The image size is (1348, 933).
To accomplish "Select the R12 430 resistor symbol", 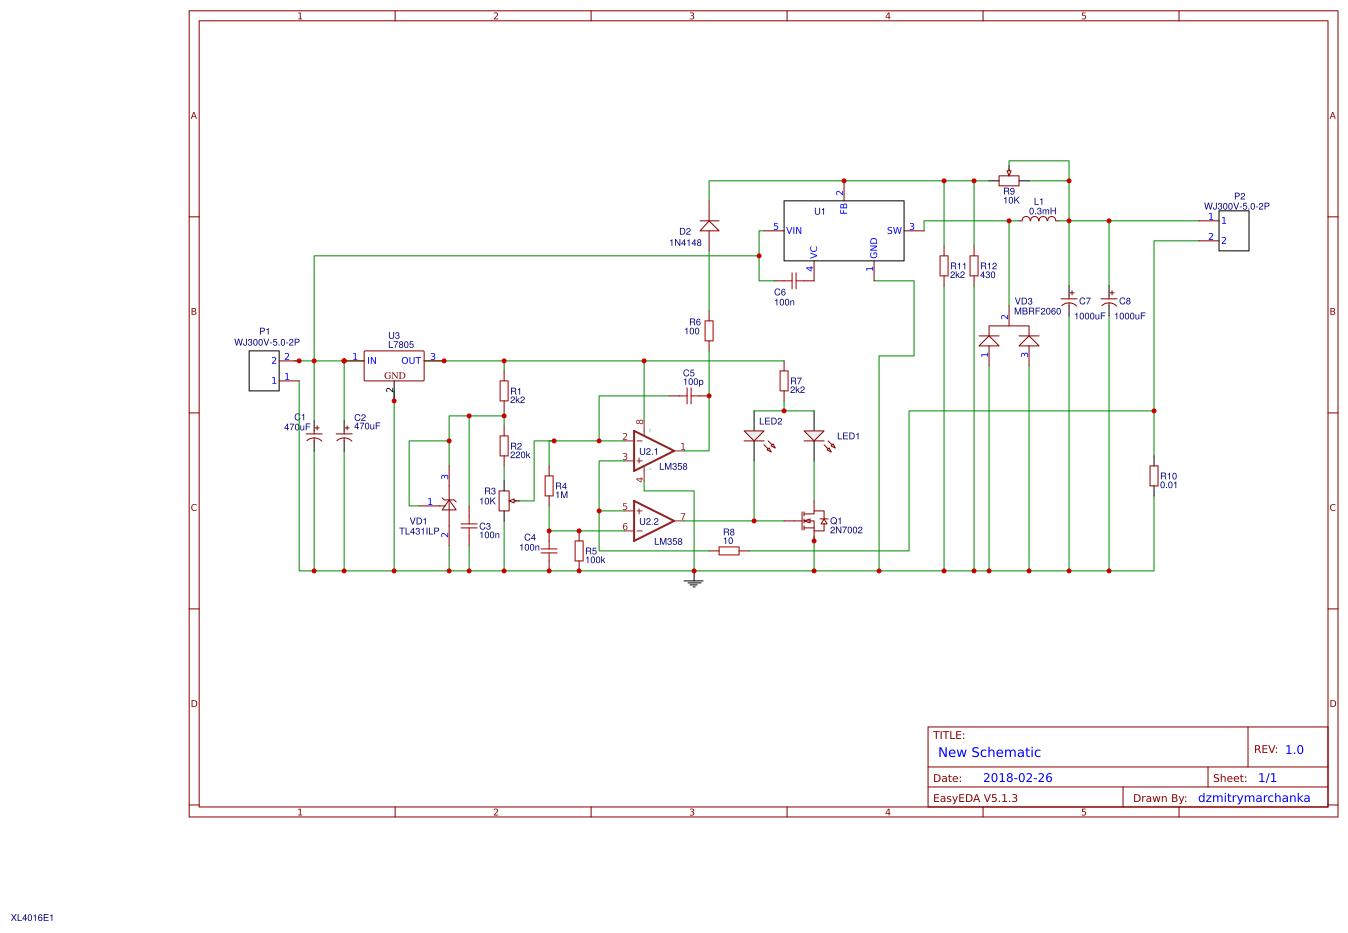I will 974,266.
